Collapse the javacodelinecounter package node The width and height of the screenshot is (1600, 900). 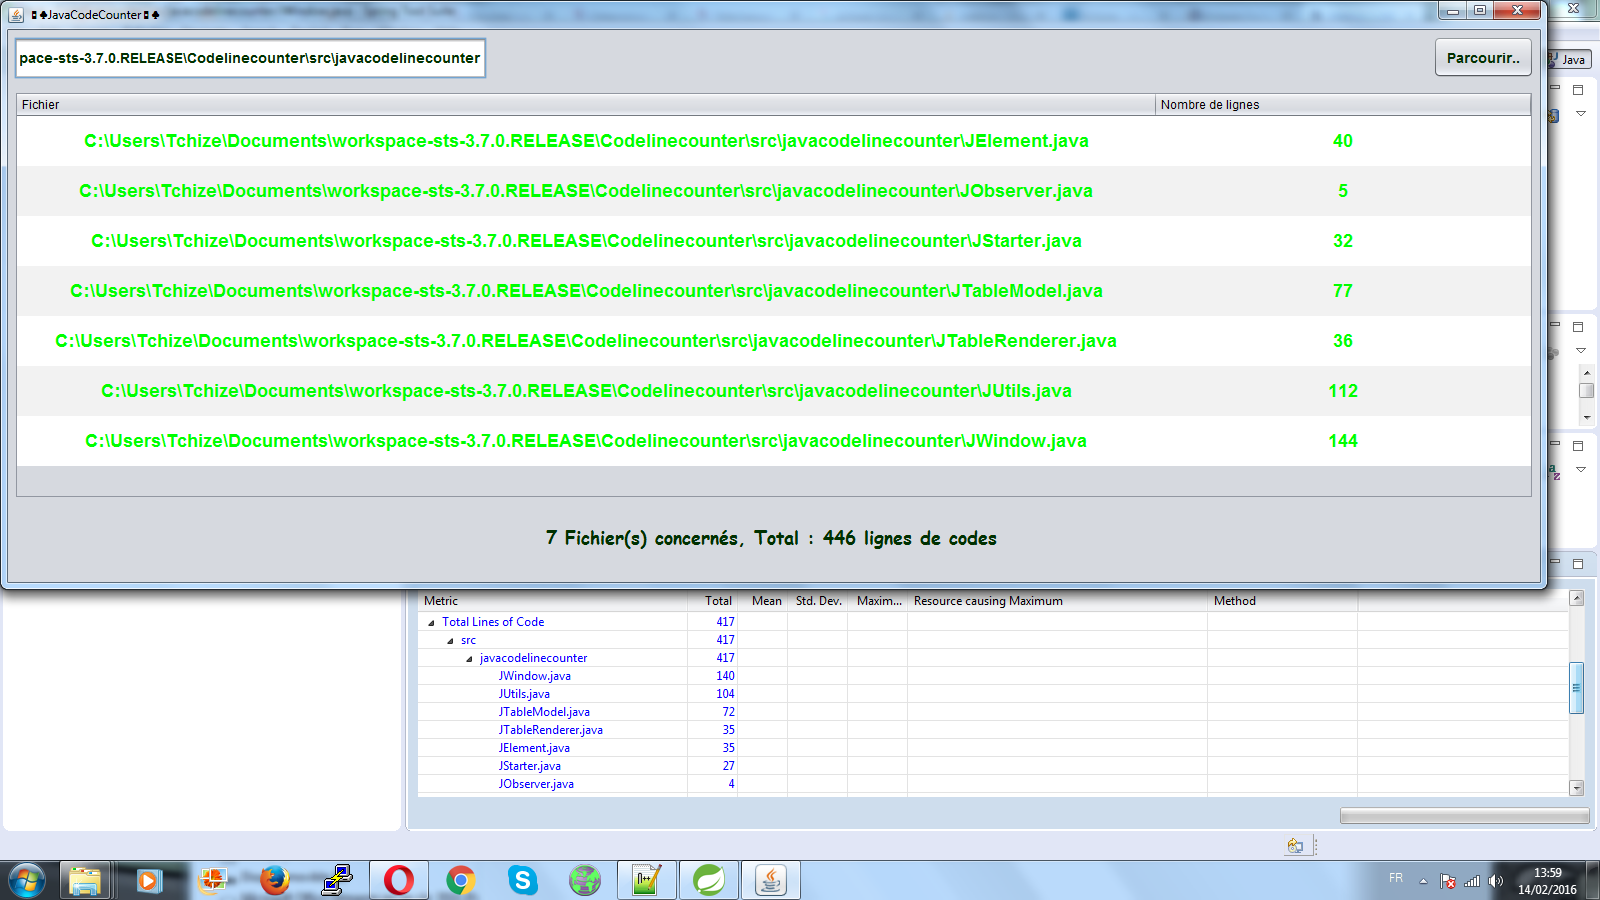click(x=469, y=658)
